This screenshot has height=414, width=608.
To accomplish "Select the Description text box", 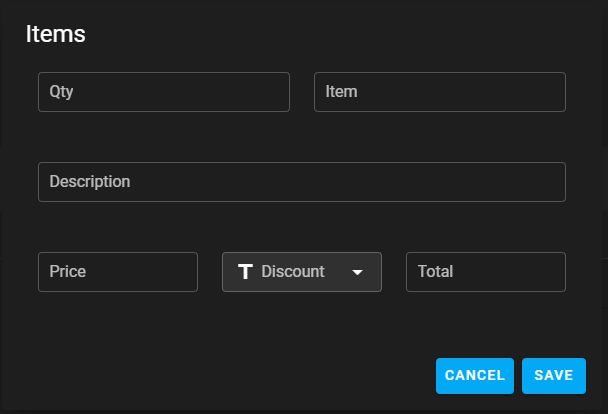I will [x=301, y=182].
